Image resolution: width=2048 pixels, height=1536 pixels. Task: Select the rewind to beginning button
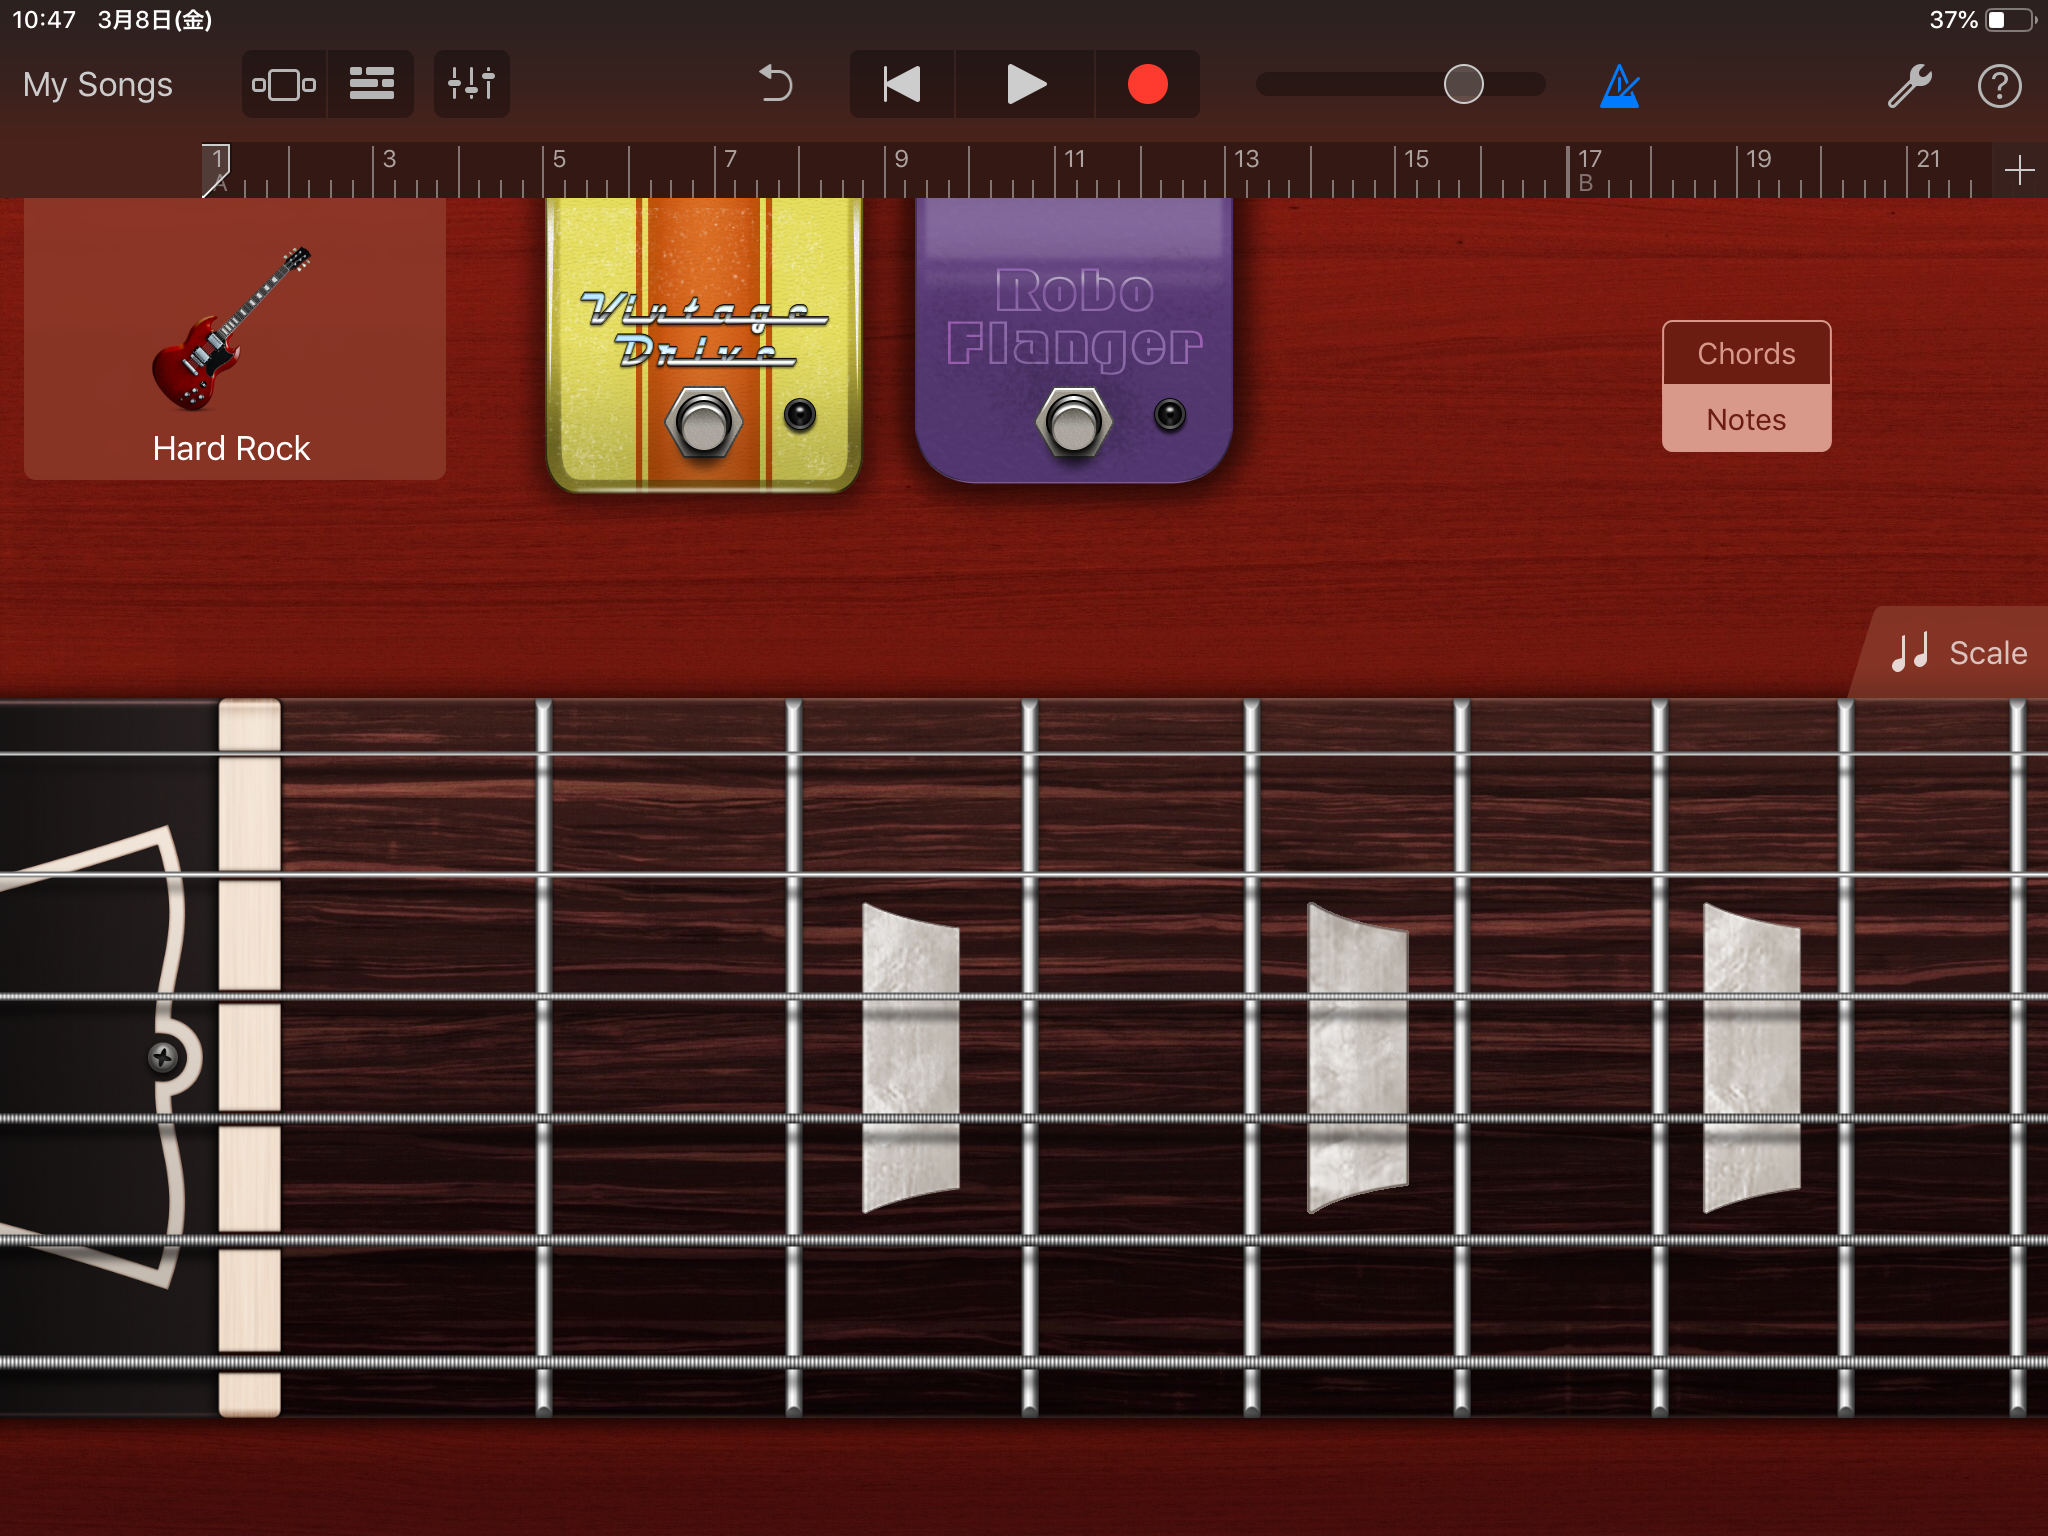pyautogui.click(x=898, y=82)
